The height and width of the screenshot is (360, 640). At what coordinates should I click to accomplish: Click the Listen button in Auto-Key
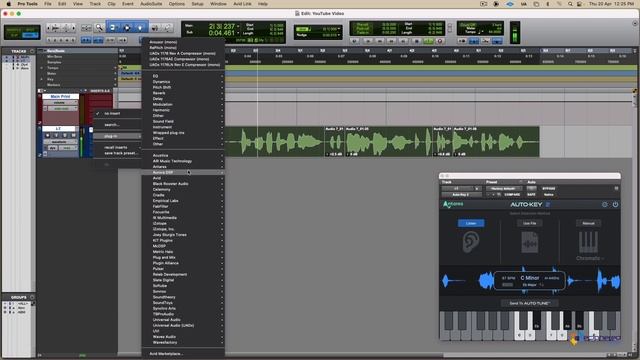point(471,223)
